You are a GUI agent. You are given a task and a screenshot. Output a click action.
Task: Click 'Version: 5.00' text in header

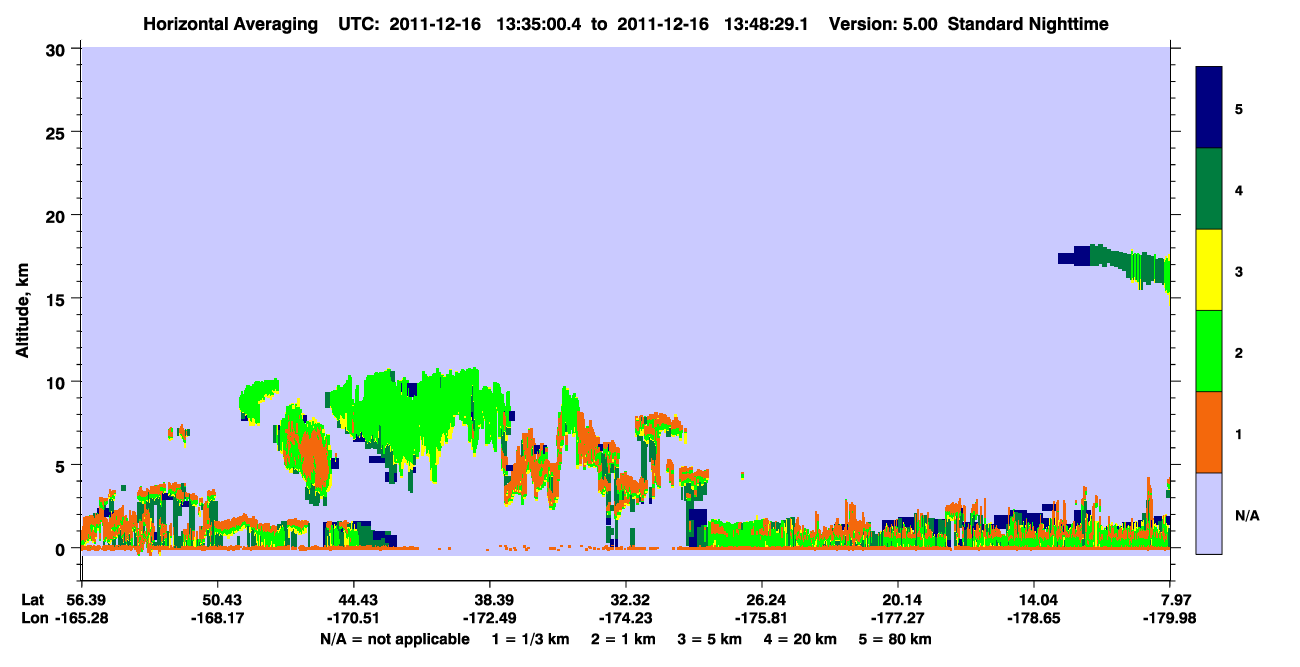click(x=884, y=23)
